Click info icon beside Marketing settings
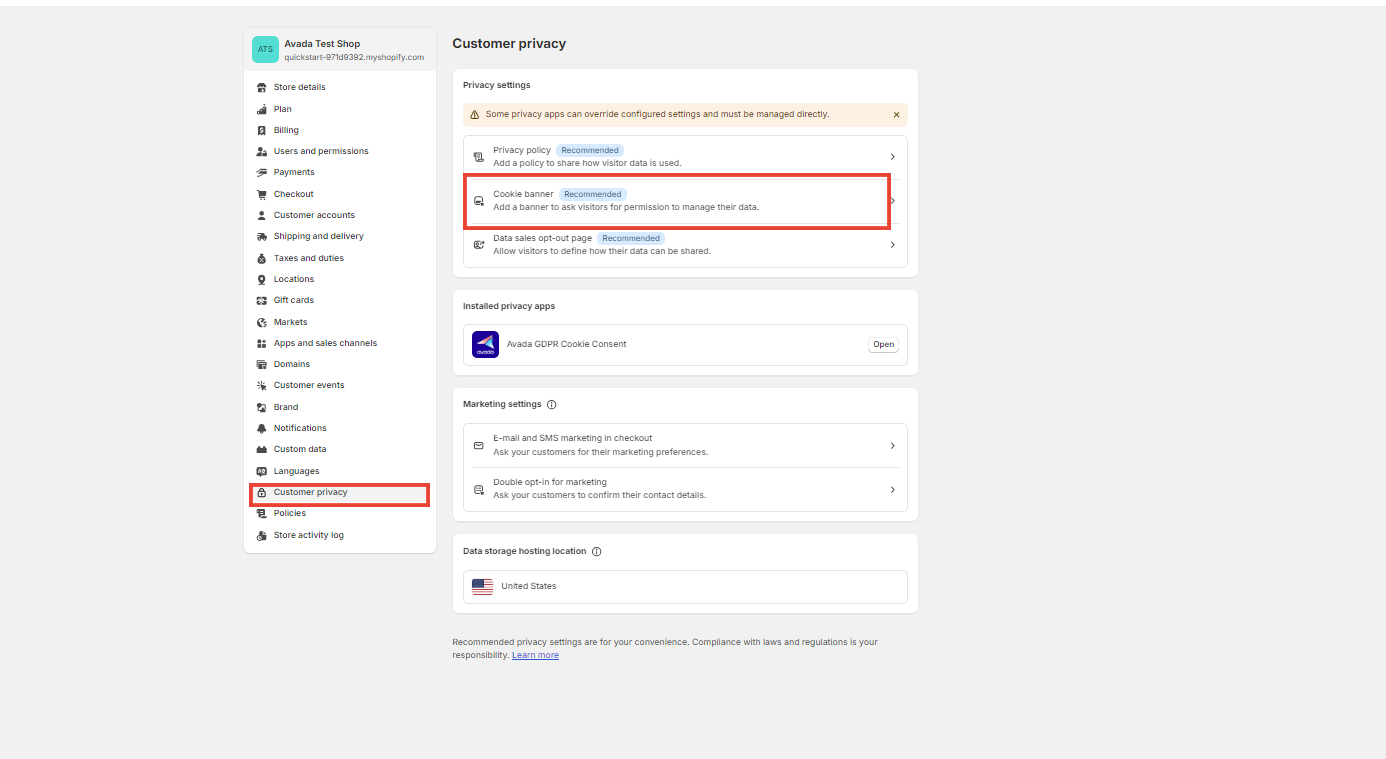 pos(552,405)
